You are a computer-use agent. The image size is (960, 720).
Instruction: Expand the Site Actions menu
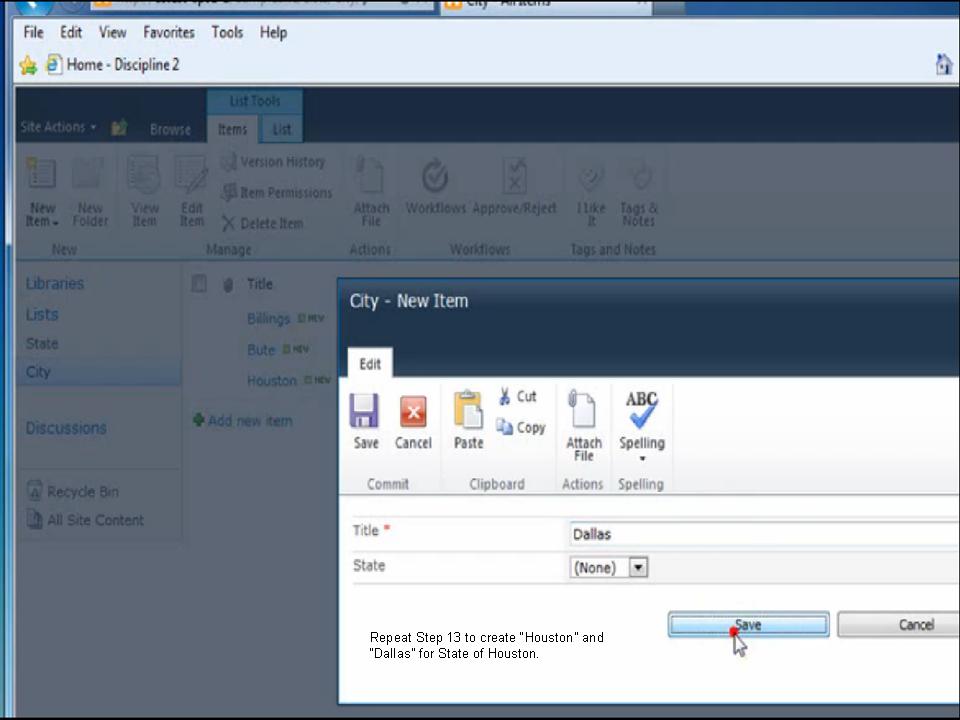58,127
